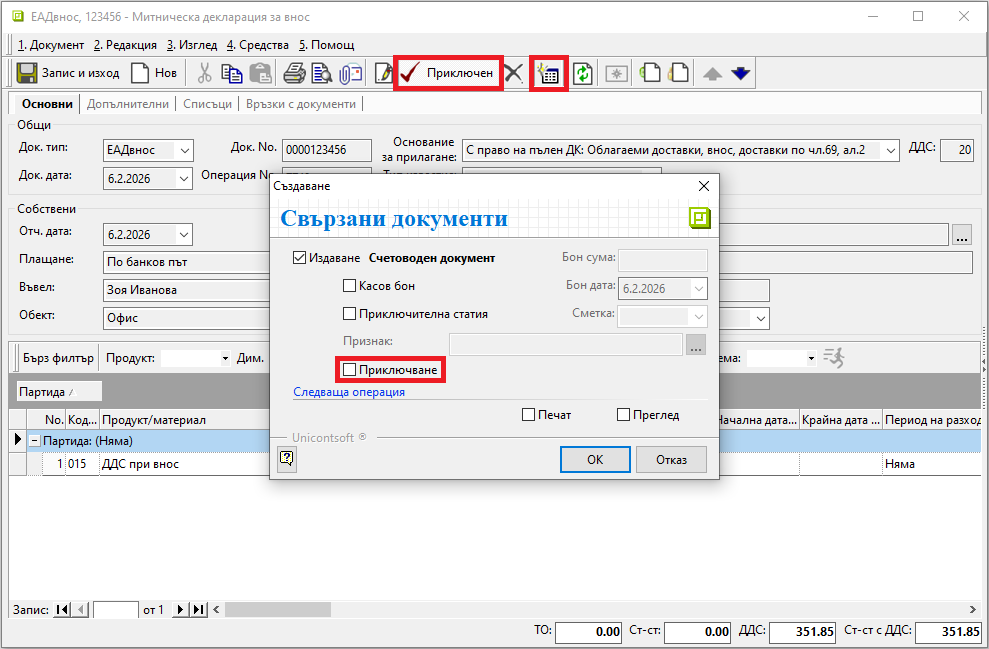
Task: Open the Док. тип dropdown
Action: coord(184,150)
